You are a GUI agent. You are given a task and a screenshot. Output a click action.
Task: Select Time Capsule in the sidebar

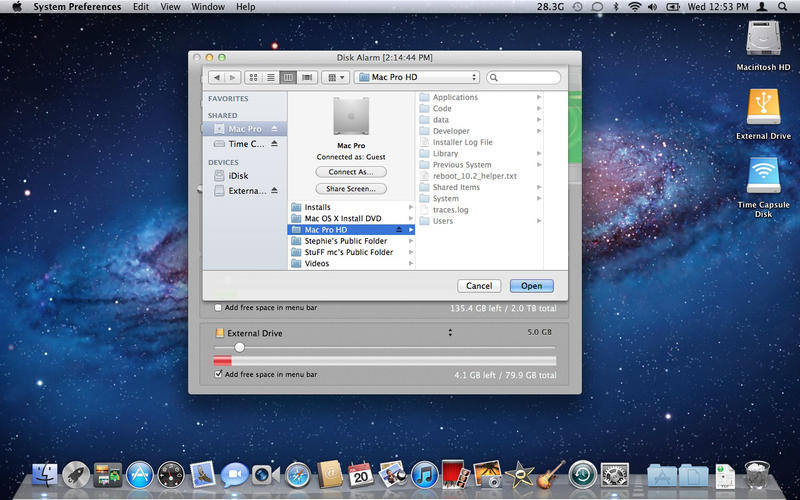(x=244, y=144)
